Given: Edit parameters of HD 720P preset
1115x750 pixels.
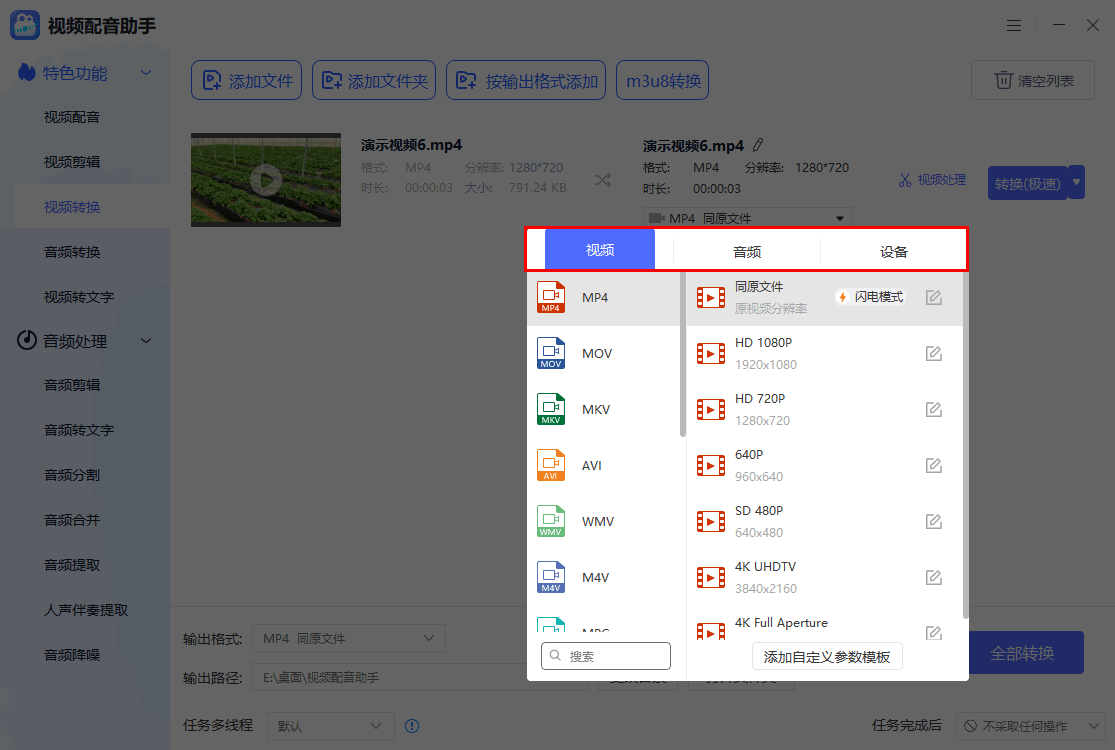Looking at the screenshot, I should (934, 409).
